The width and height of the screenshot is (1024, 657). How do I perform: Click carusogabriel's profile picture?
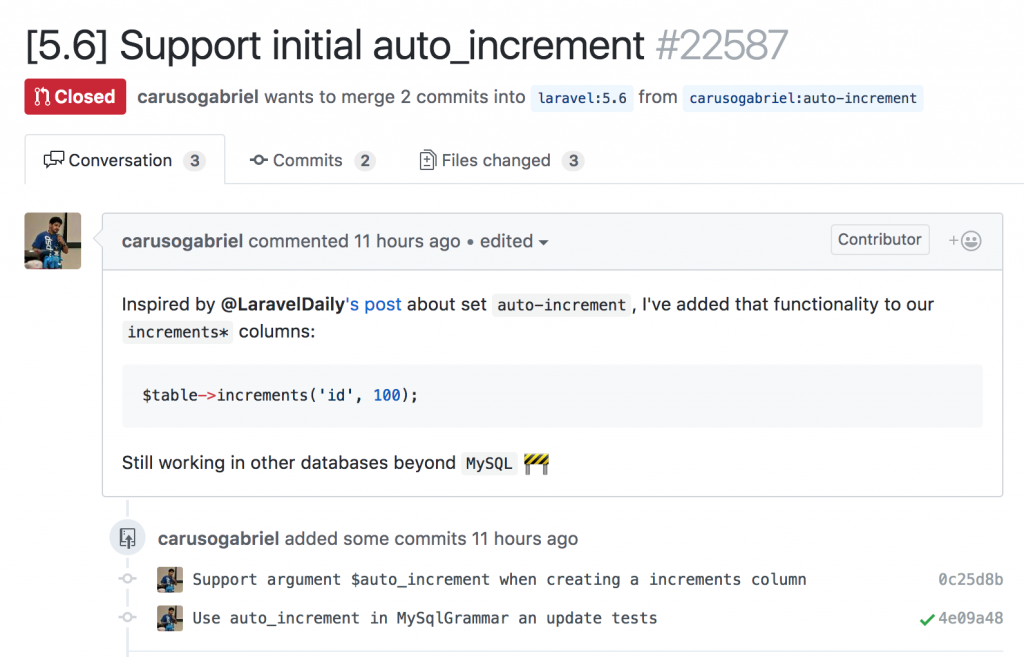pyautogui.click(x=52, y=240)
